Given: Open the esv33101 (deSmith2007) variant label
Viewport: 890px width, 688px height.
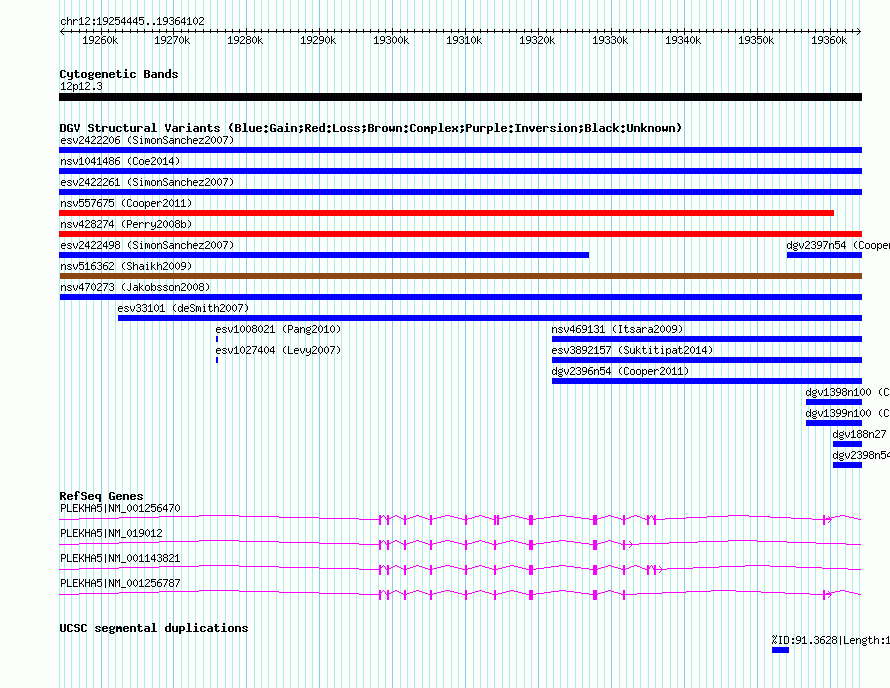Looking at the screenshot, I should (x=183, y=308).
